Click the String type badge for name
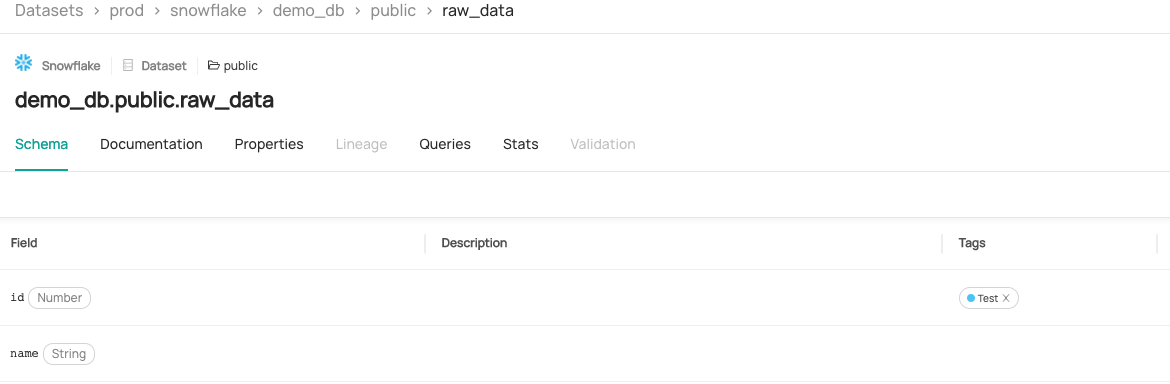The width and height of the screenshot is (1170, 384). point(69,354)
